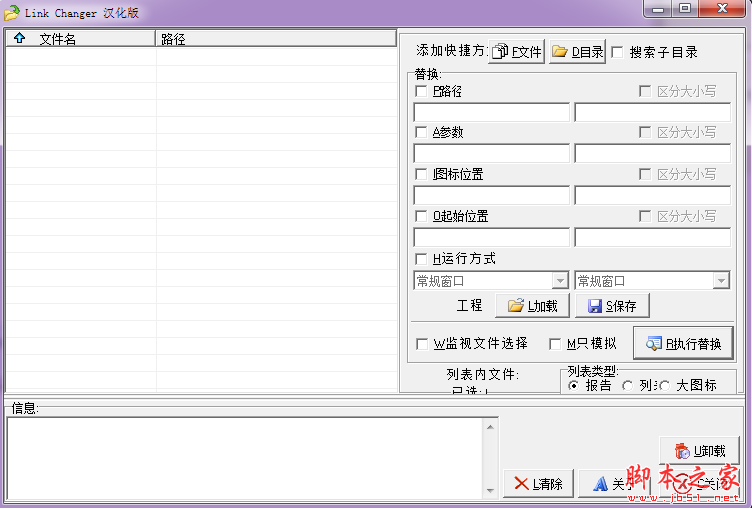Click the left A参数 search input field
752x509 pixels.
[492, 154]
